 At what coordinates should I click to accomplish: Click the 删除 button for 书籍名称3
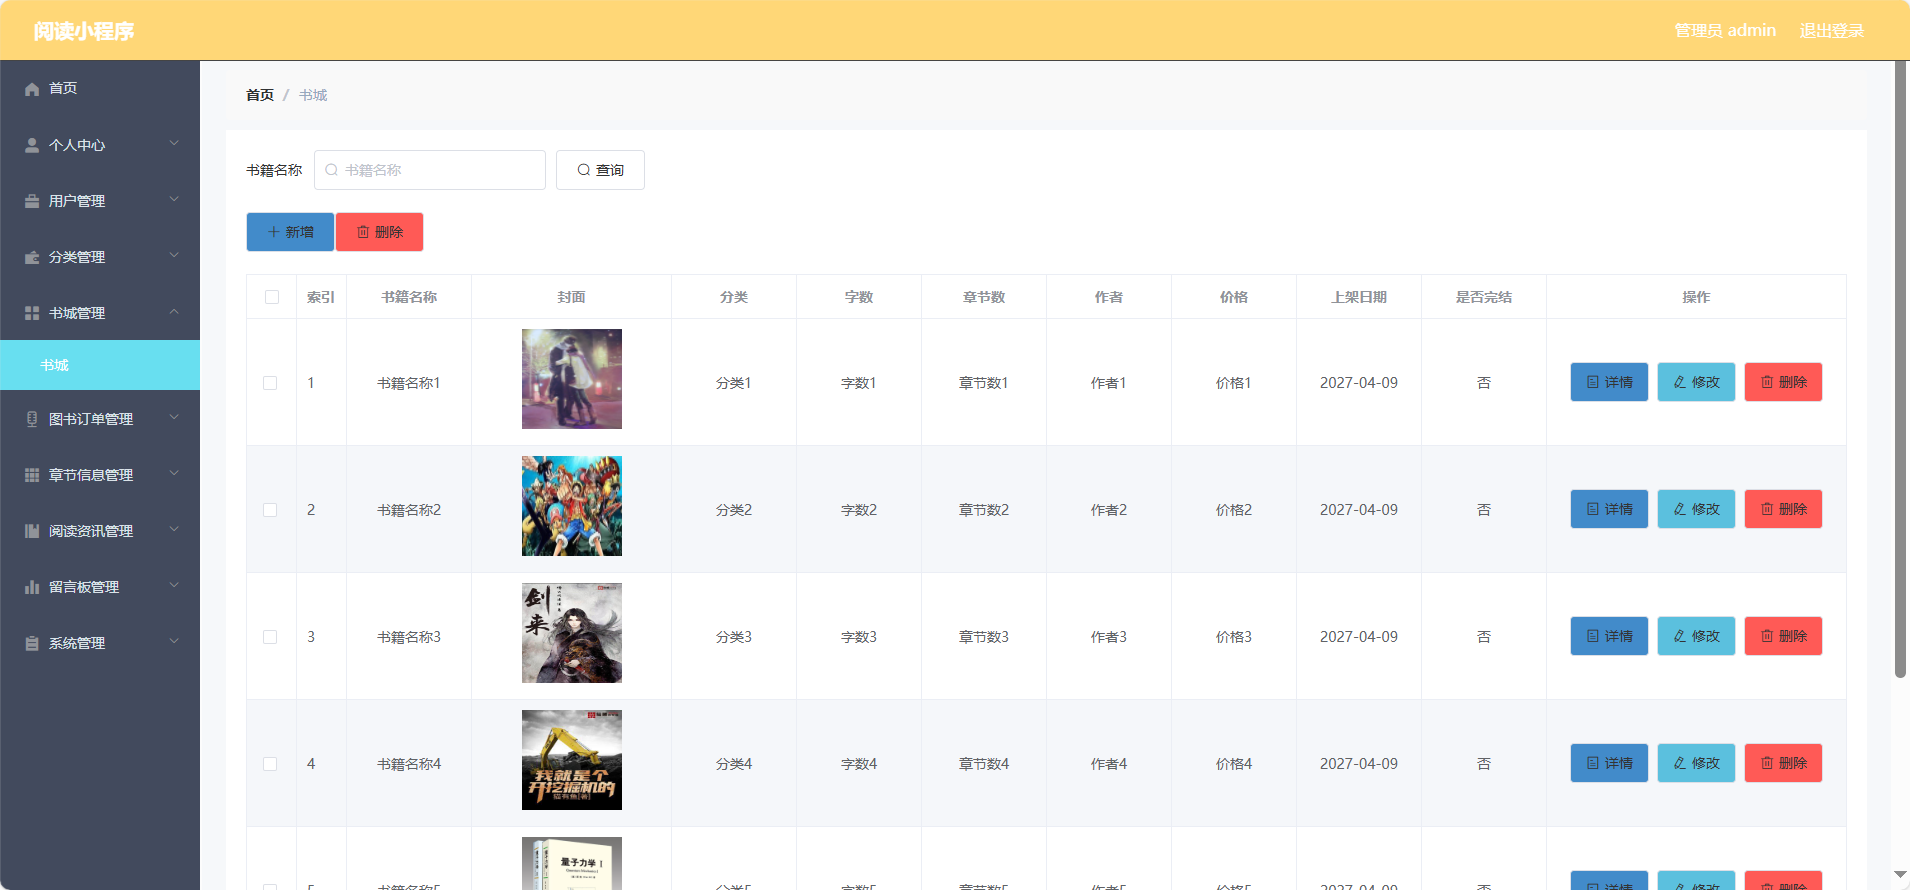(x=1783, y=636)
